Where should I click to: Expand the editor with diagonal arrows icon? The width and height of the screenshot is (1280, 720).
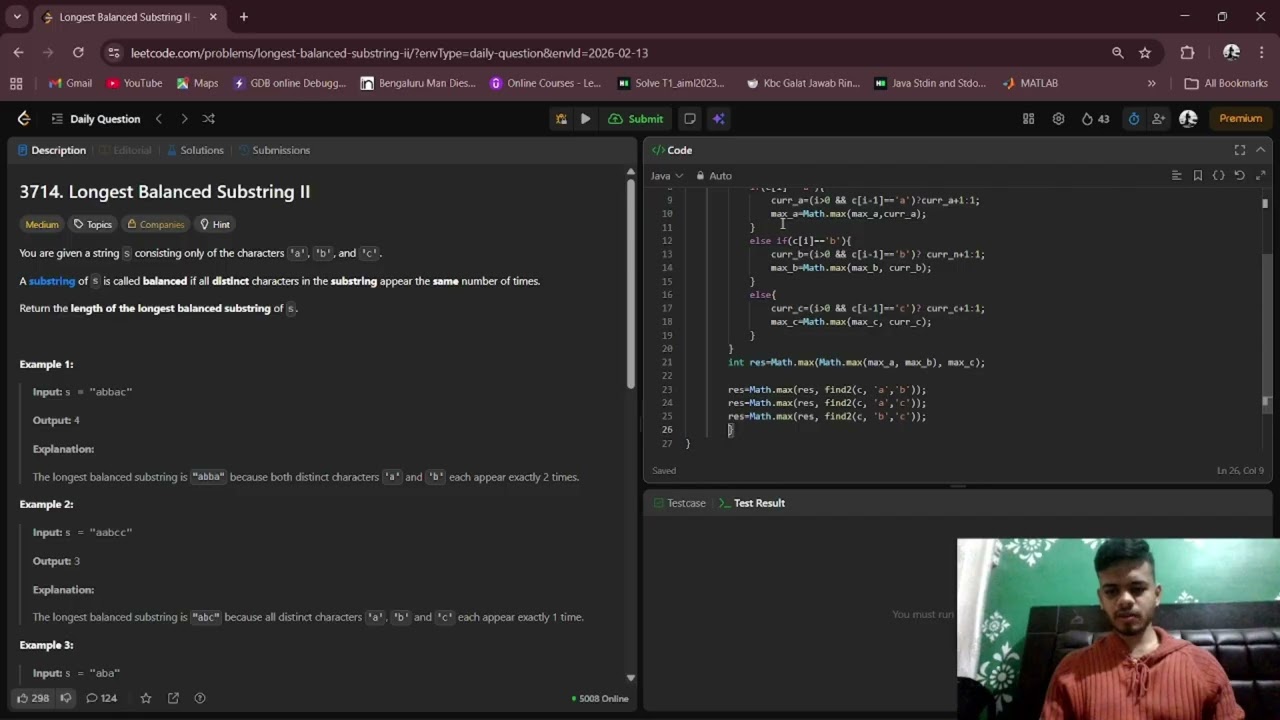tap(1260, 176)
